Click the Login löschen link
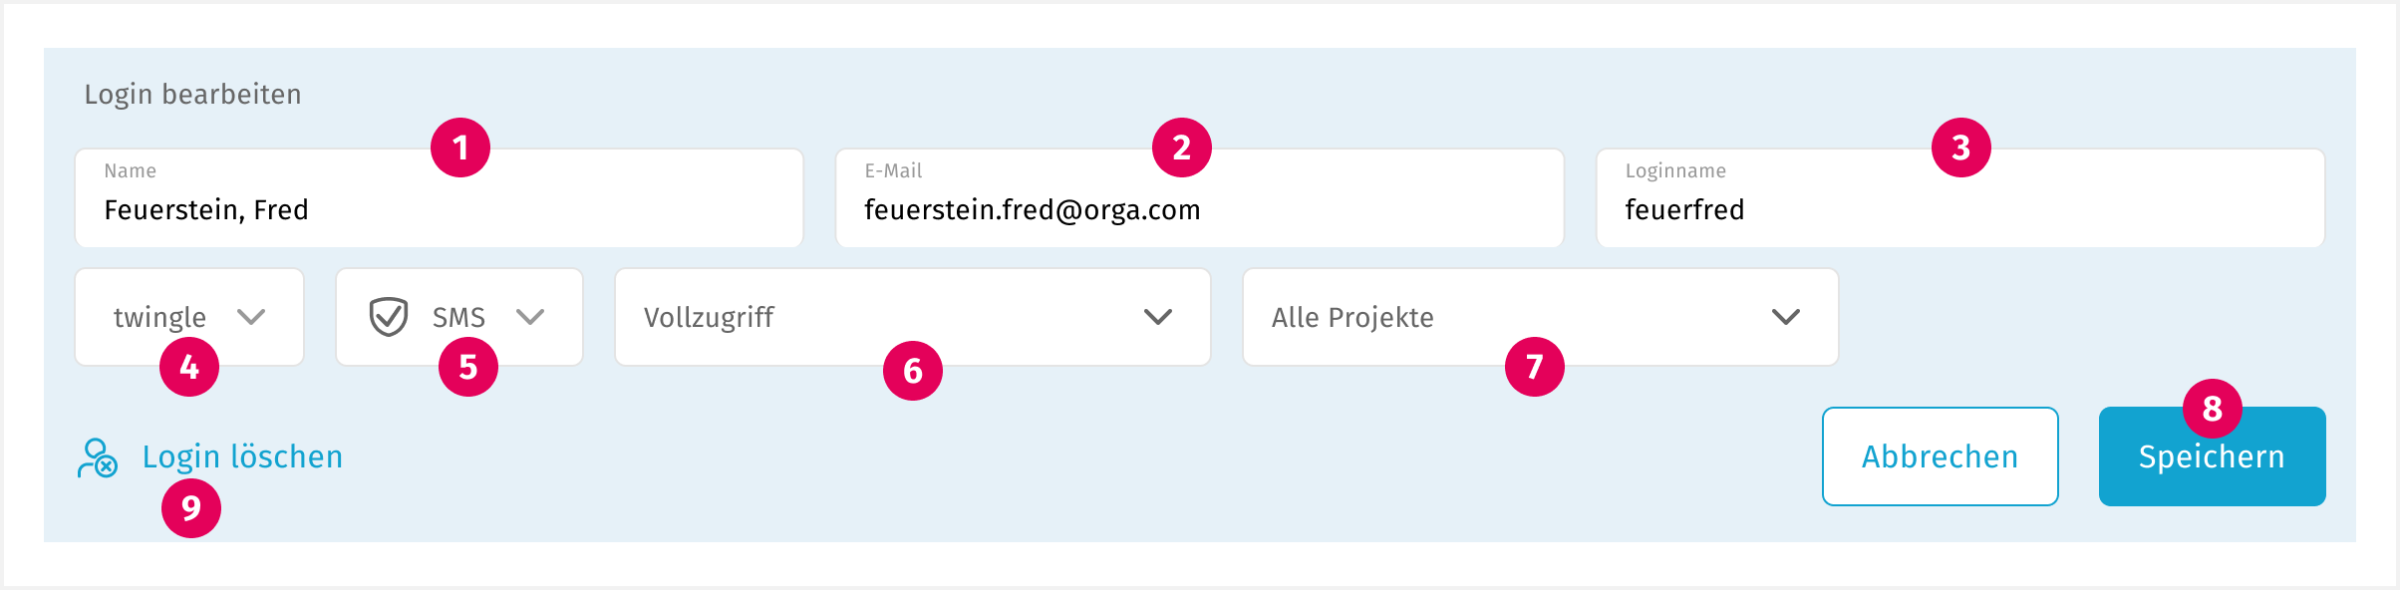 click(242, 457)
